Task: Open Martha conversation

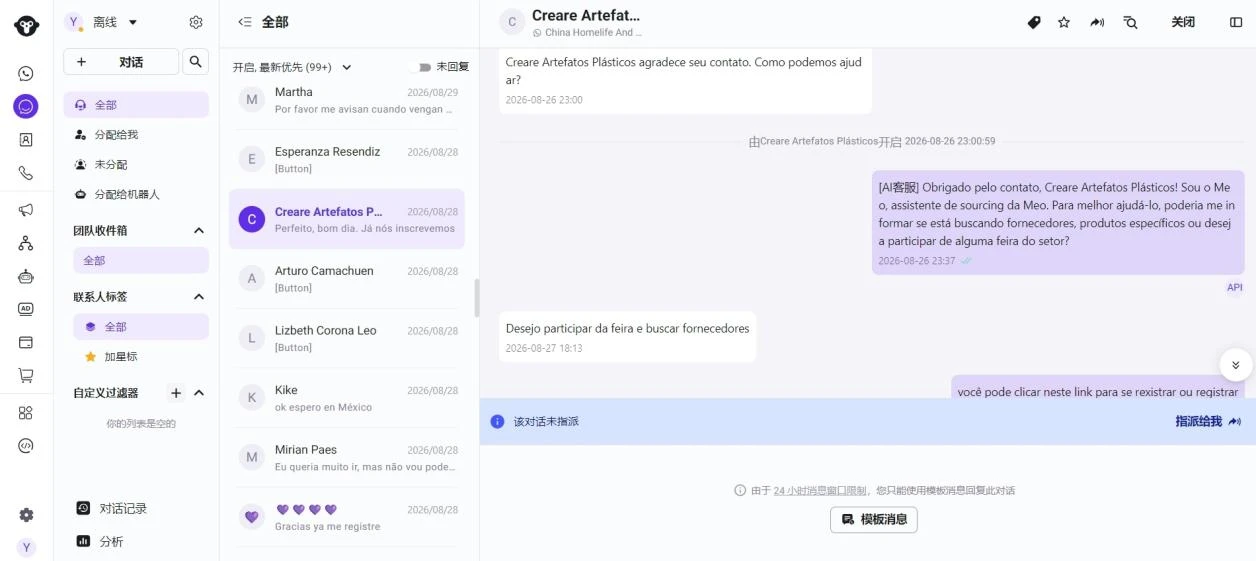Action: pos(347,100)
